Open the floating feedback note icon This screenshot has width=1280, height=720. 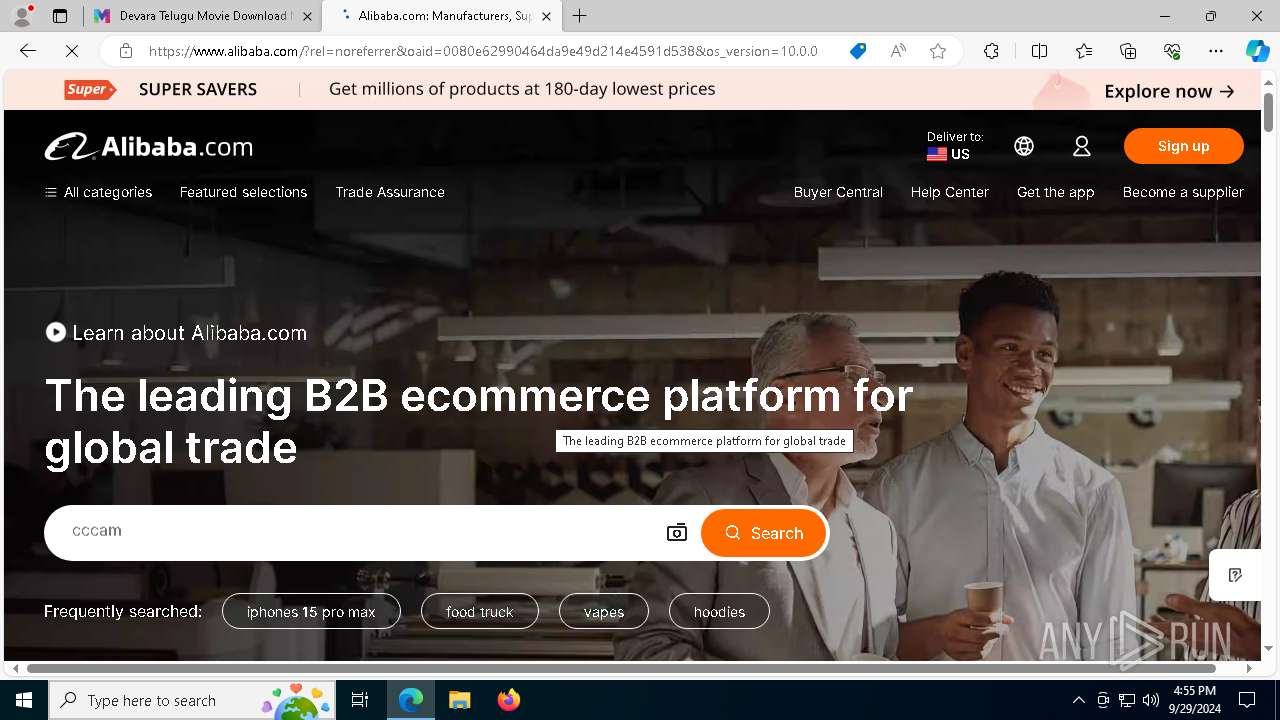click(x=1235, y=575)
